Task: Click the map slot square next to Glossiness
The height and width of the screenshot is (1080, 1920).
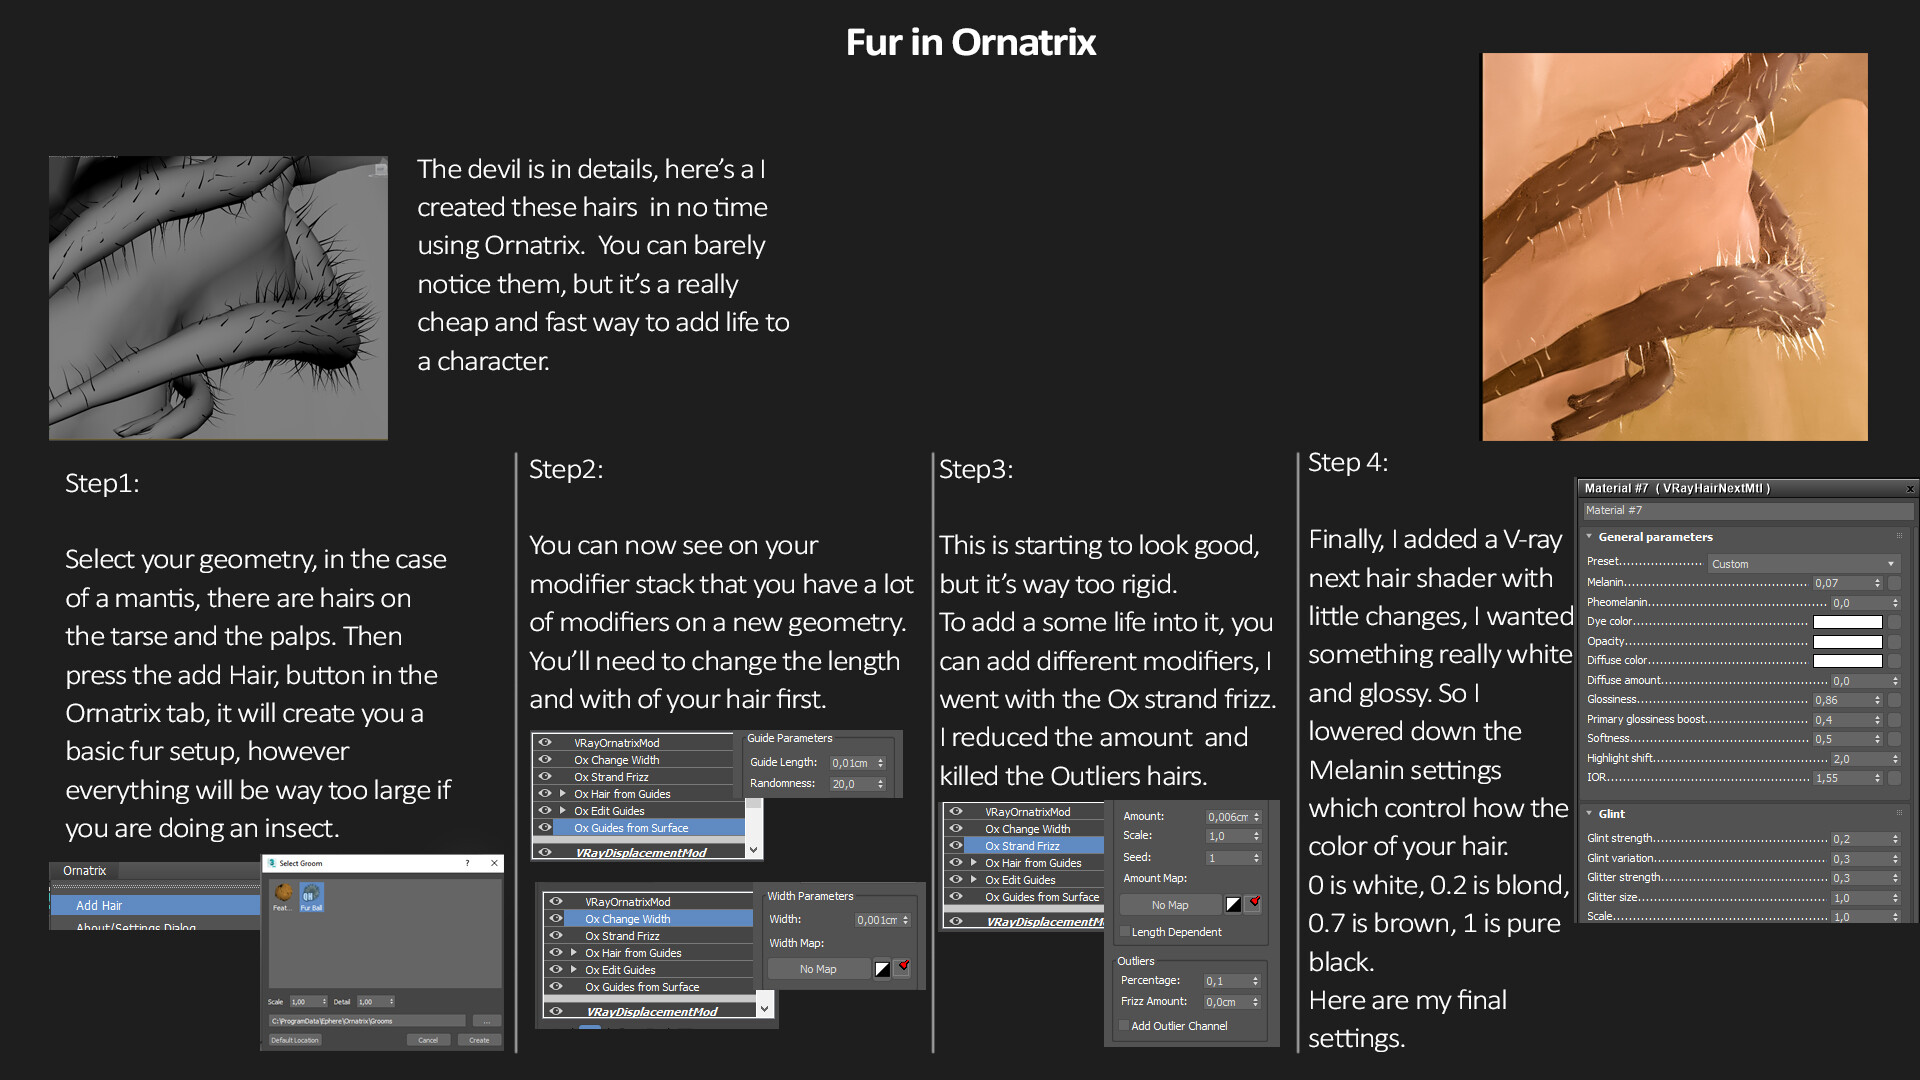Action: tap(1894, 700)
